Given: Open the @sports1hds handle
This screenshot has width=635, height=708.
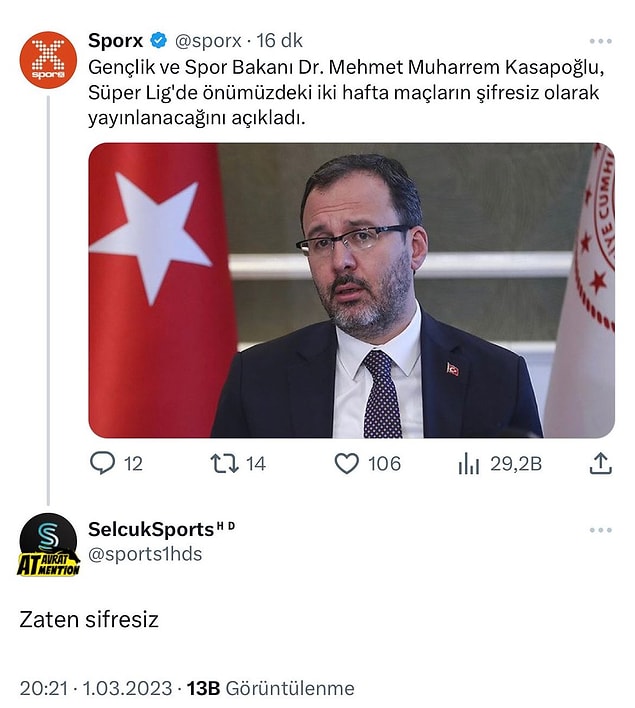Looking at the screenshot, I should point(145,554).
